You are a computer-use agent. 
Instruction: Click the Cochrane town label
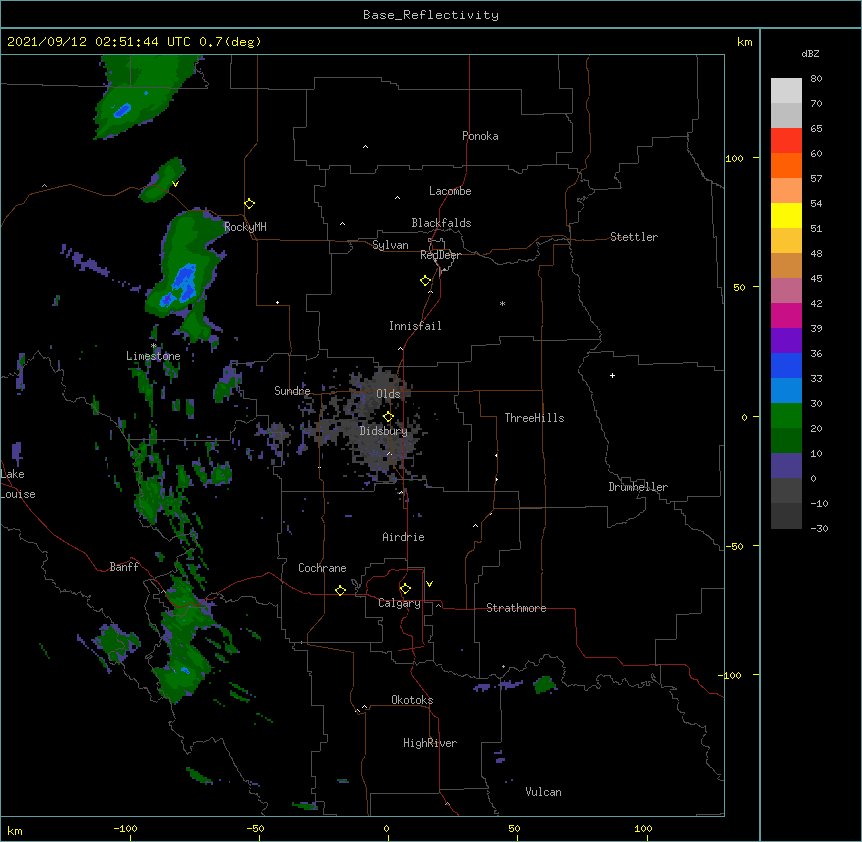[x=322, y=568]
